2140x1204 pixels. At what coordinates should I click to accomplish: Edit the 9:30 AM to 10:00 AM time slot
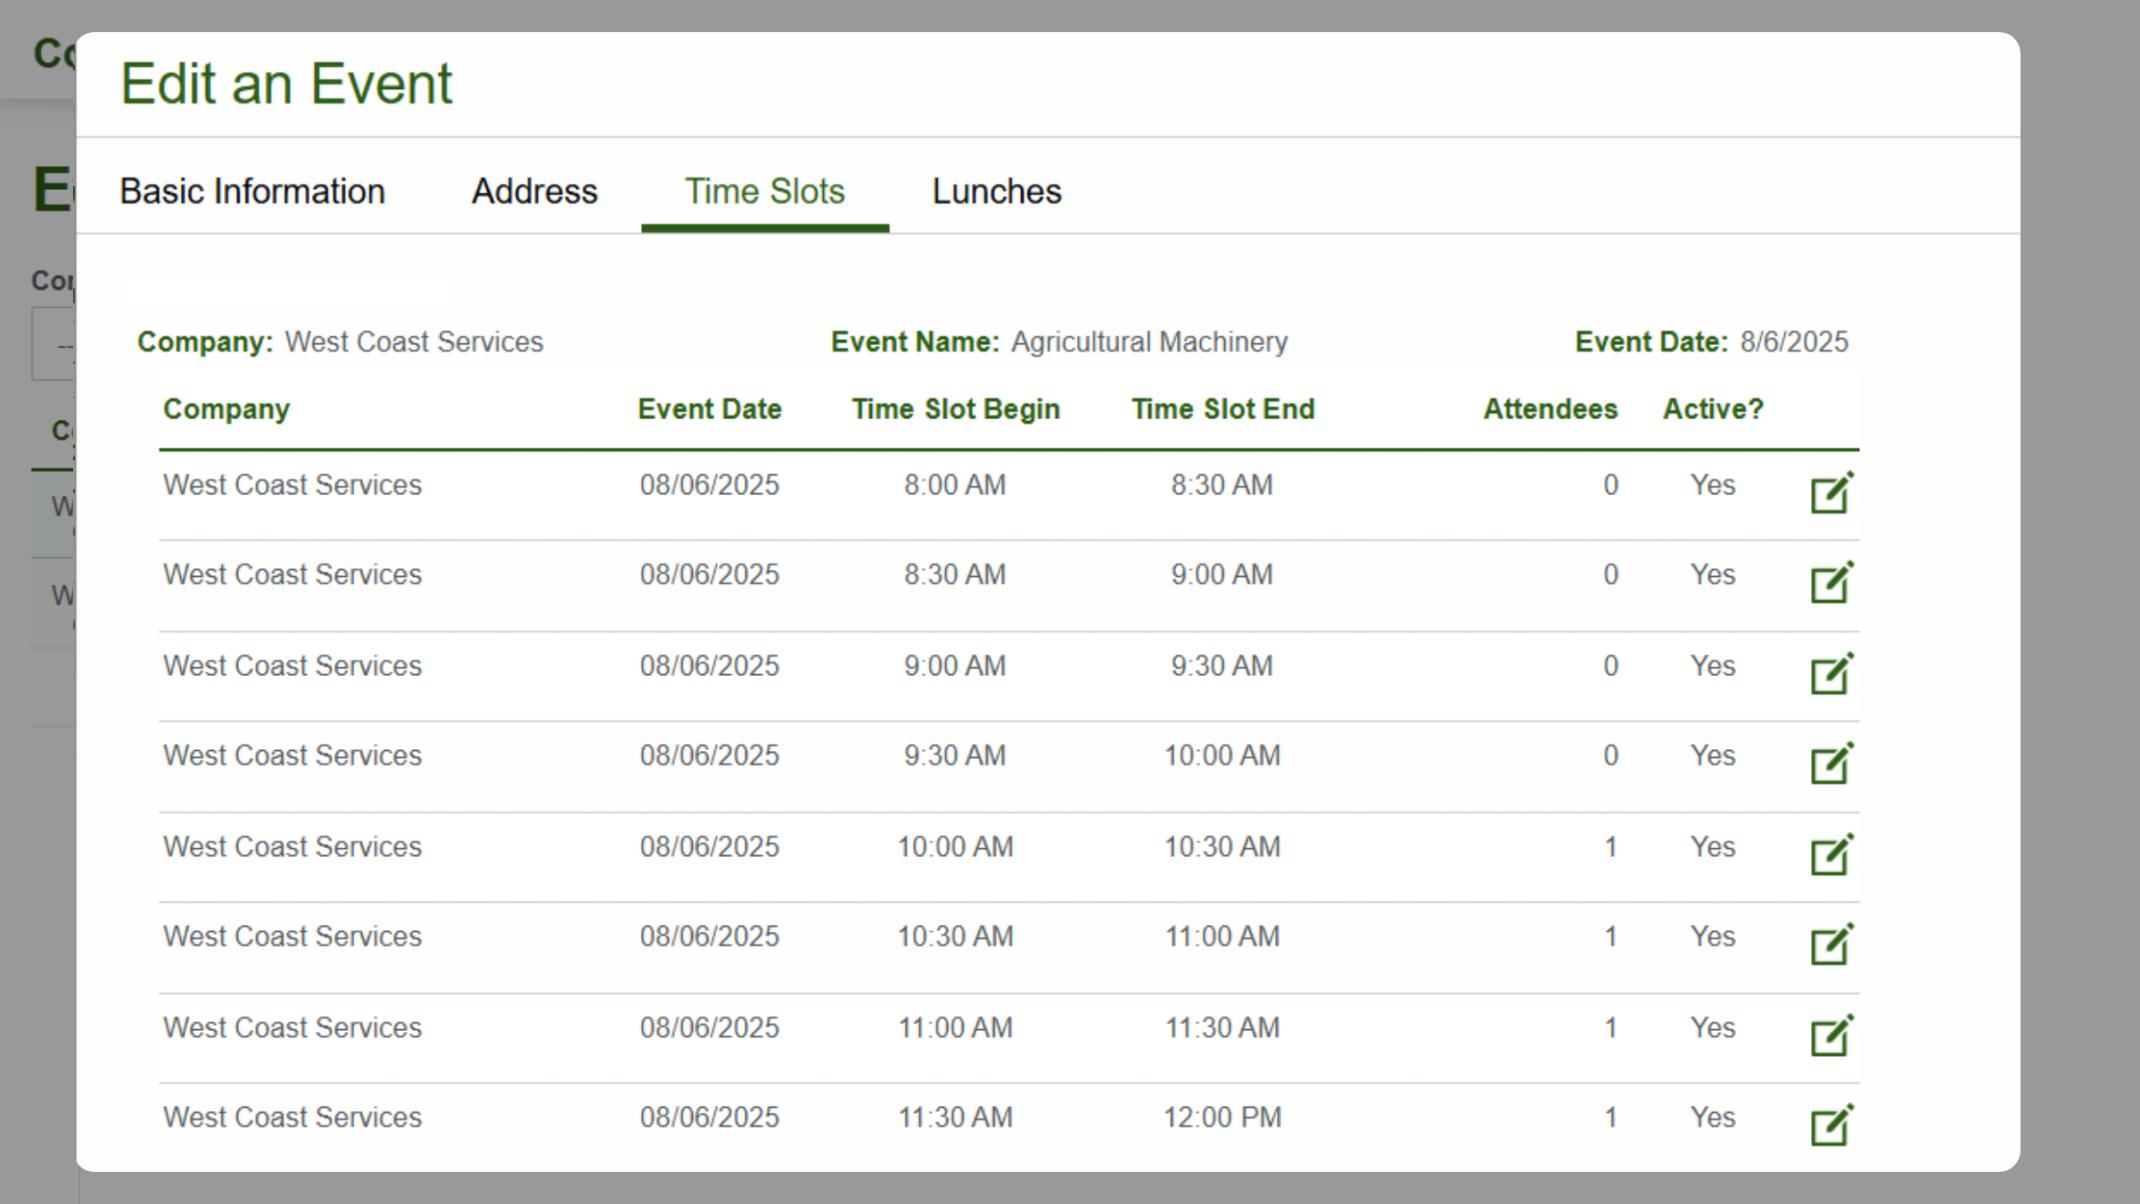[x=1832, y=764]
